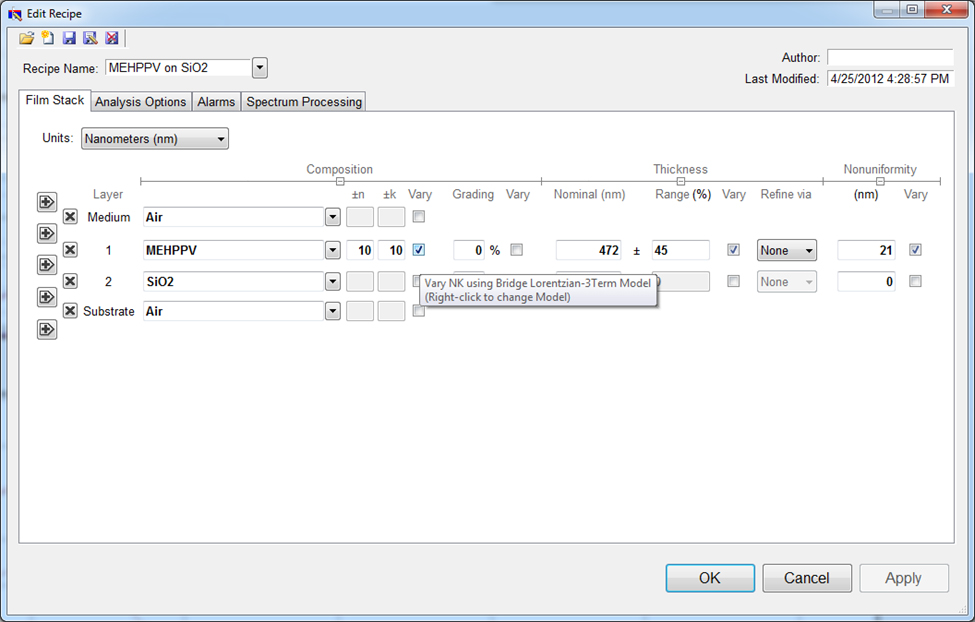Open the Units dropdown showing Nanometers
This screenshot has height=622, width=975.
point(155,139)
